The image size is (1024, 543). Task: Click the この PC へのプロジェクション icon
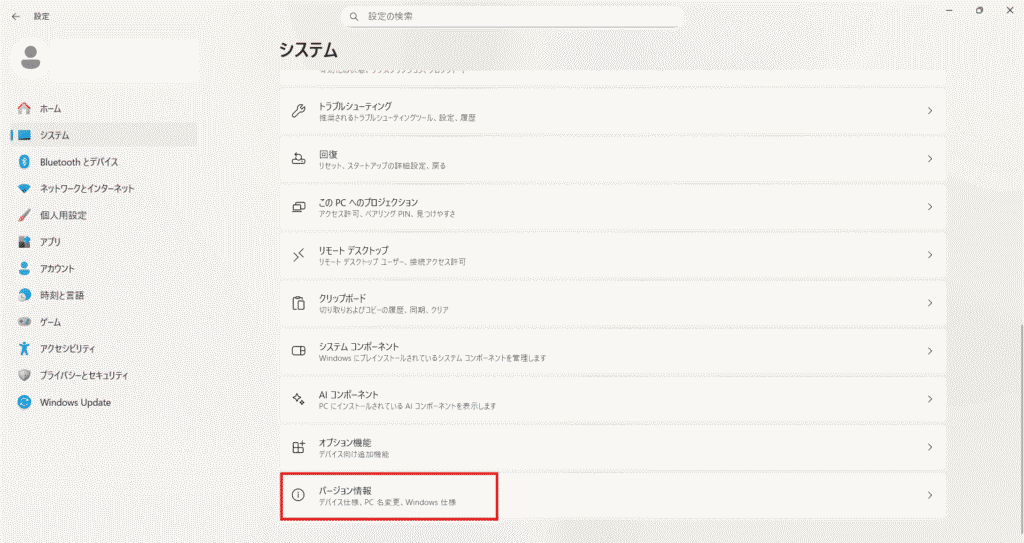298,207
